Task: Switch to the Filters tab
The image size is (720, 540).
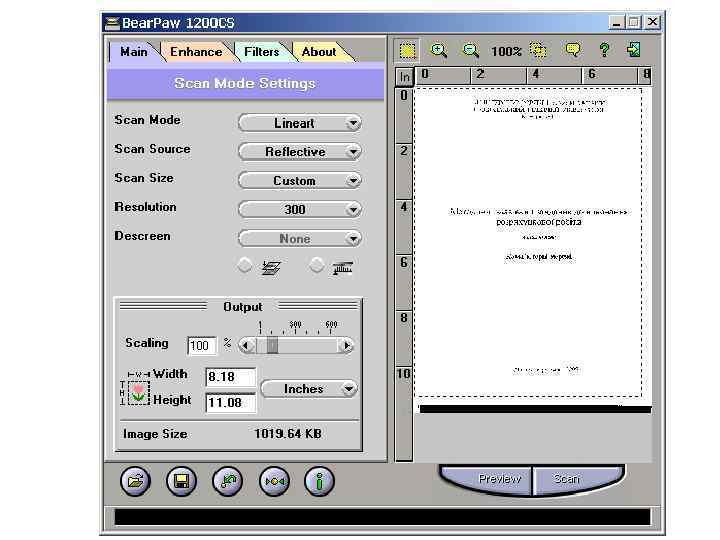Action: coord(261,51)
